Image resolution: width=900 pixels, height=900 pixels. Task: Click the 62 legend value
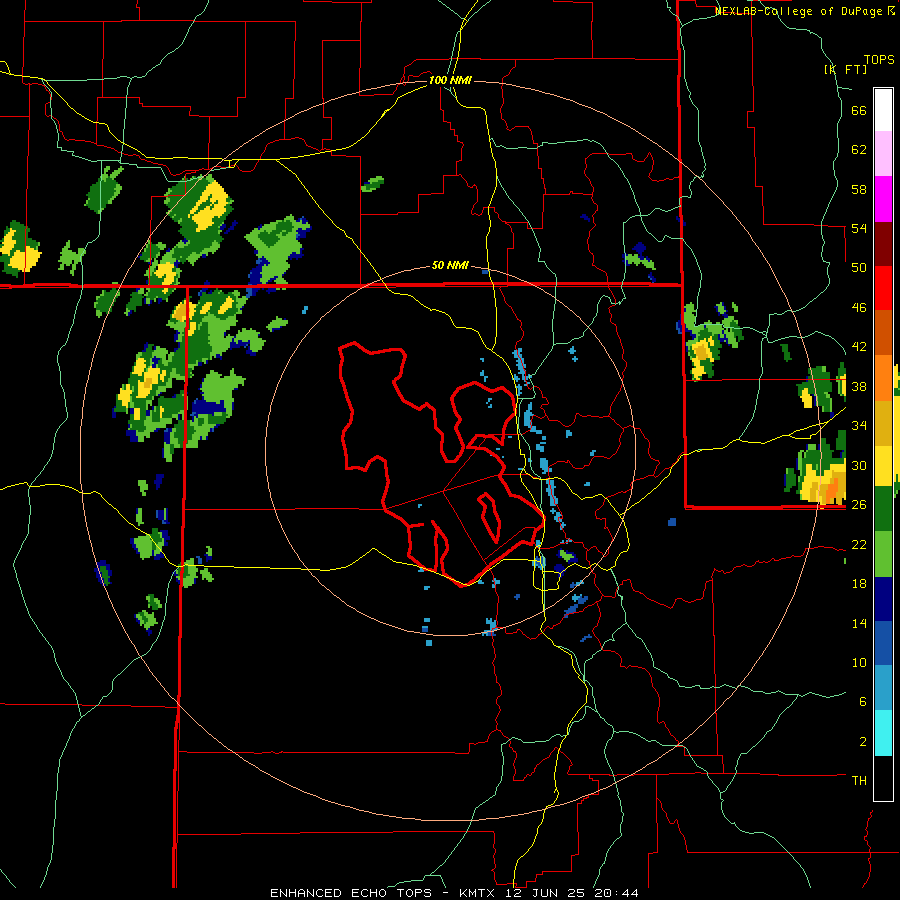click(859, 150)
